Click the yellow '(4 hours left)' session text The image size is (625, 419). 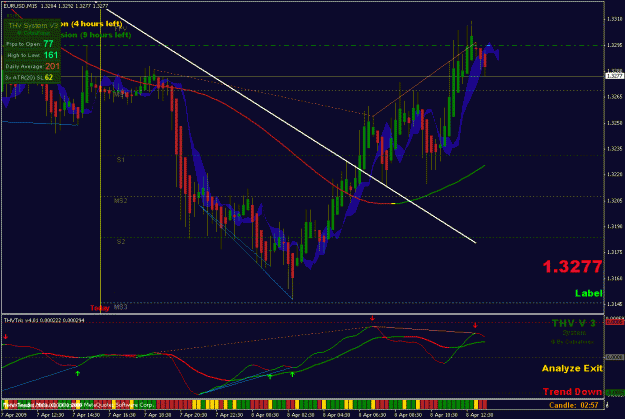coord(96,24)
